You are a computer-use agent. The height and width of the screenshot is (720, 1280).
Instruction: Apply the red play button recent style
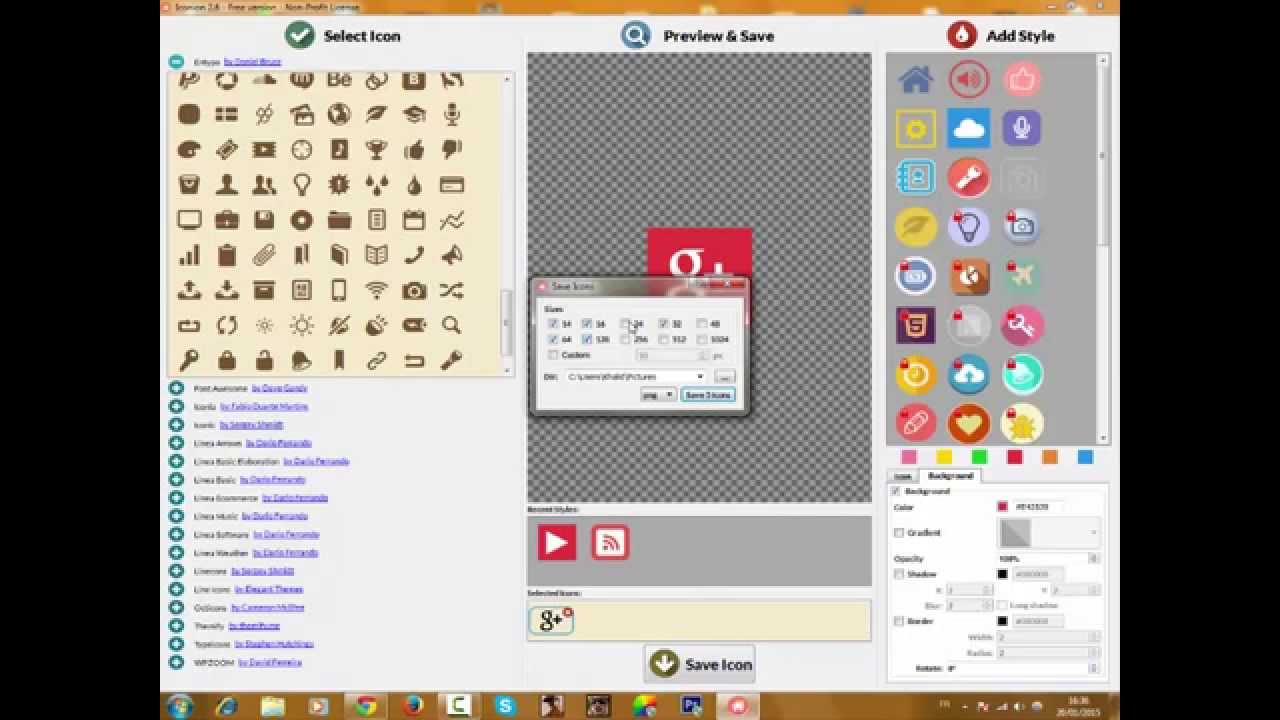[x=557, y=543]
